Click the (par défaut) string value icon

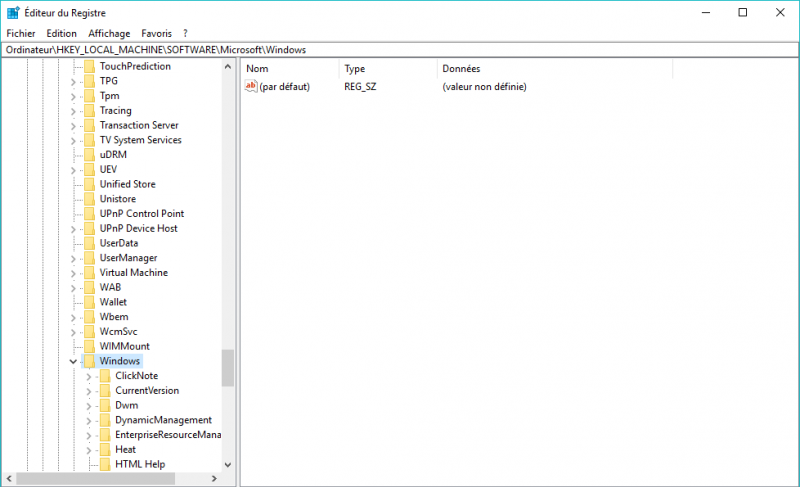(x=251, y=86)
